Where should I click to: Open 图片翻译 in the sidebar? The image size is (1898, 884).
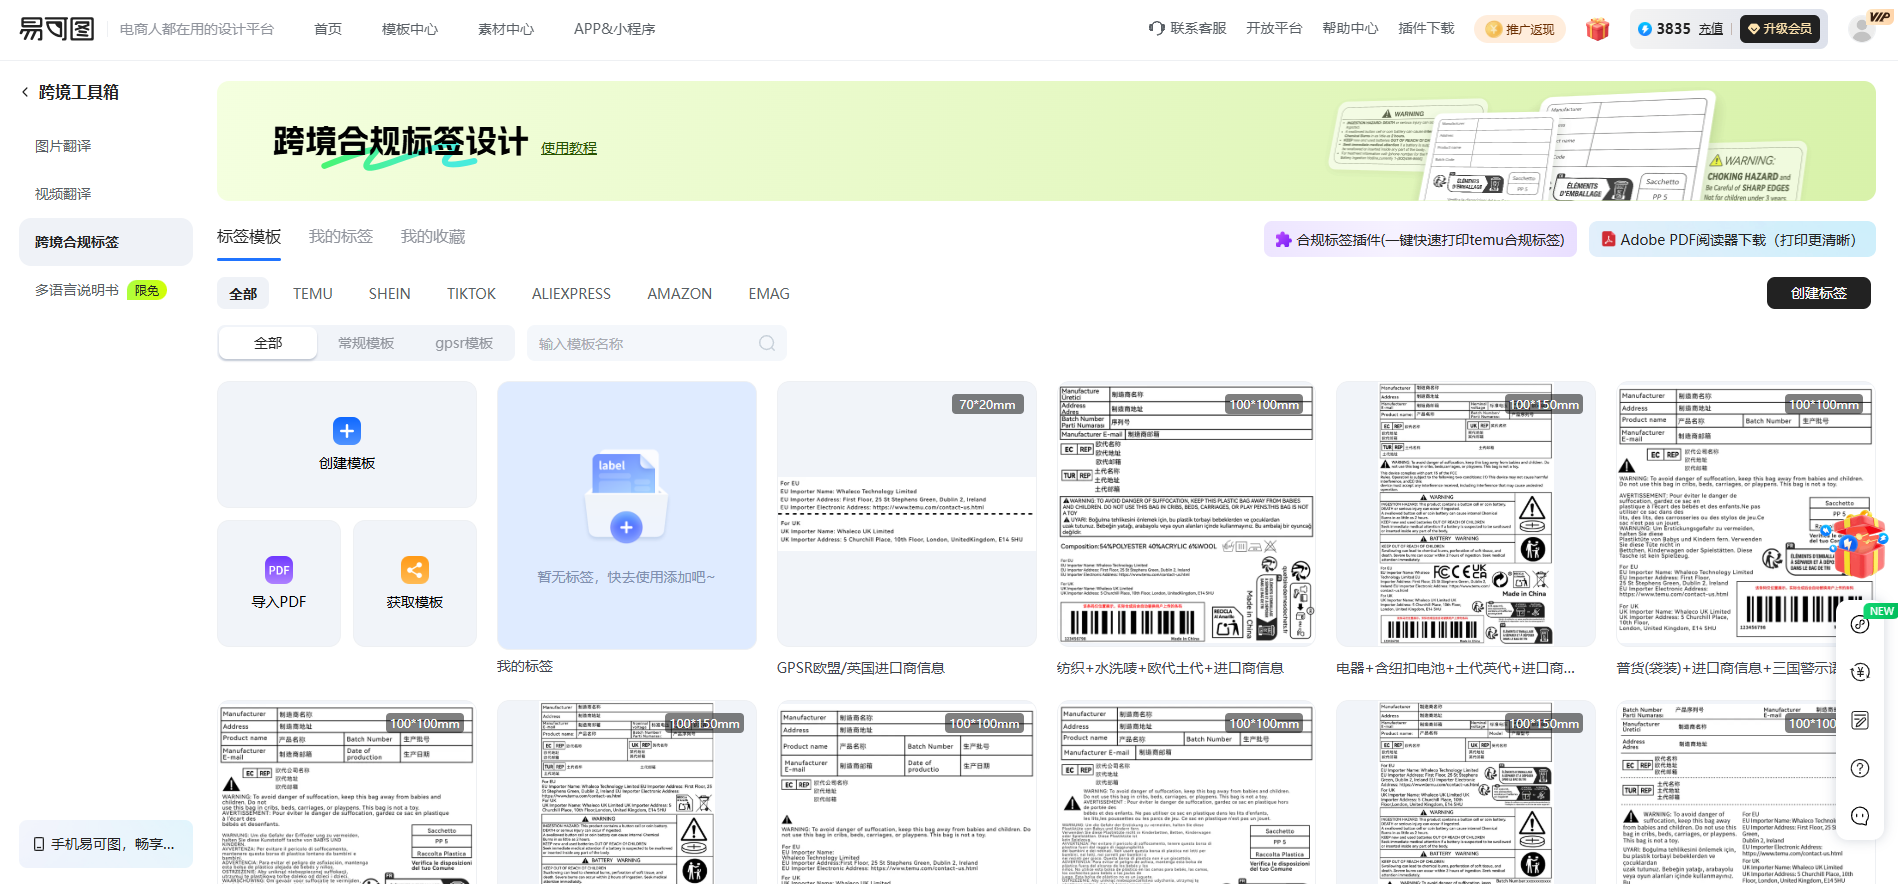63,146
